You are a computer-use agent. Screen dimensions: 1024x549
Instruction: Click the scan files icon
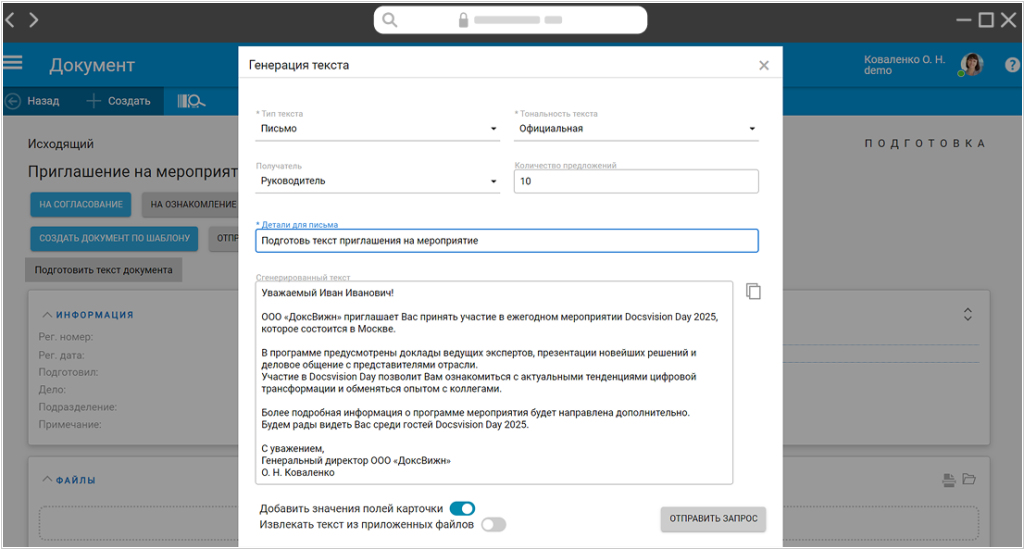tap(949, 480)
